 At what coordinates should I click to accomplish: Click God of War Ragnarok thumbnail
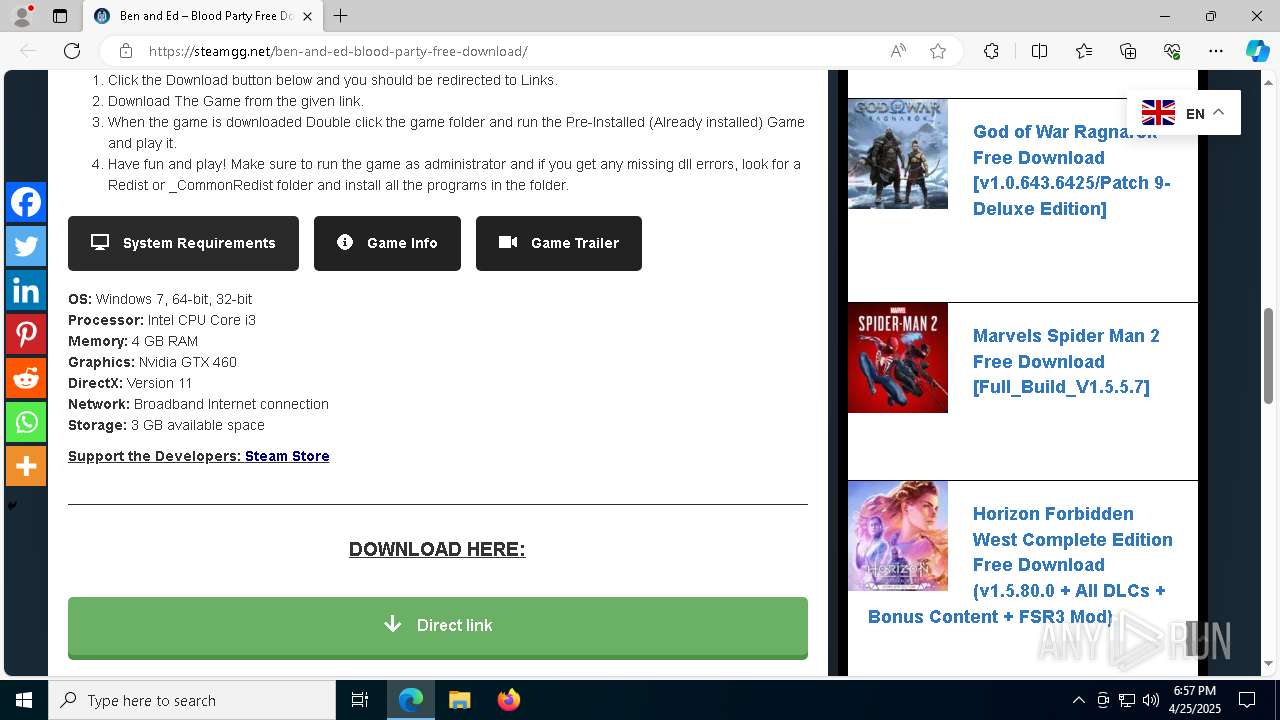click(x=898, y=153)
